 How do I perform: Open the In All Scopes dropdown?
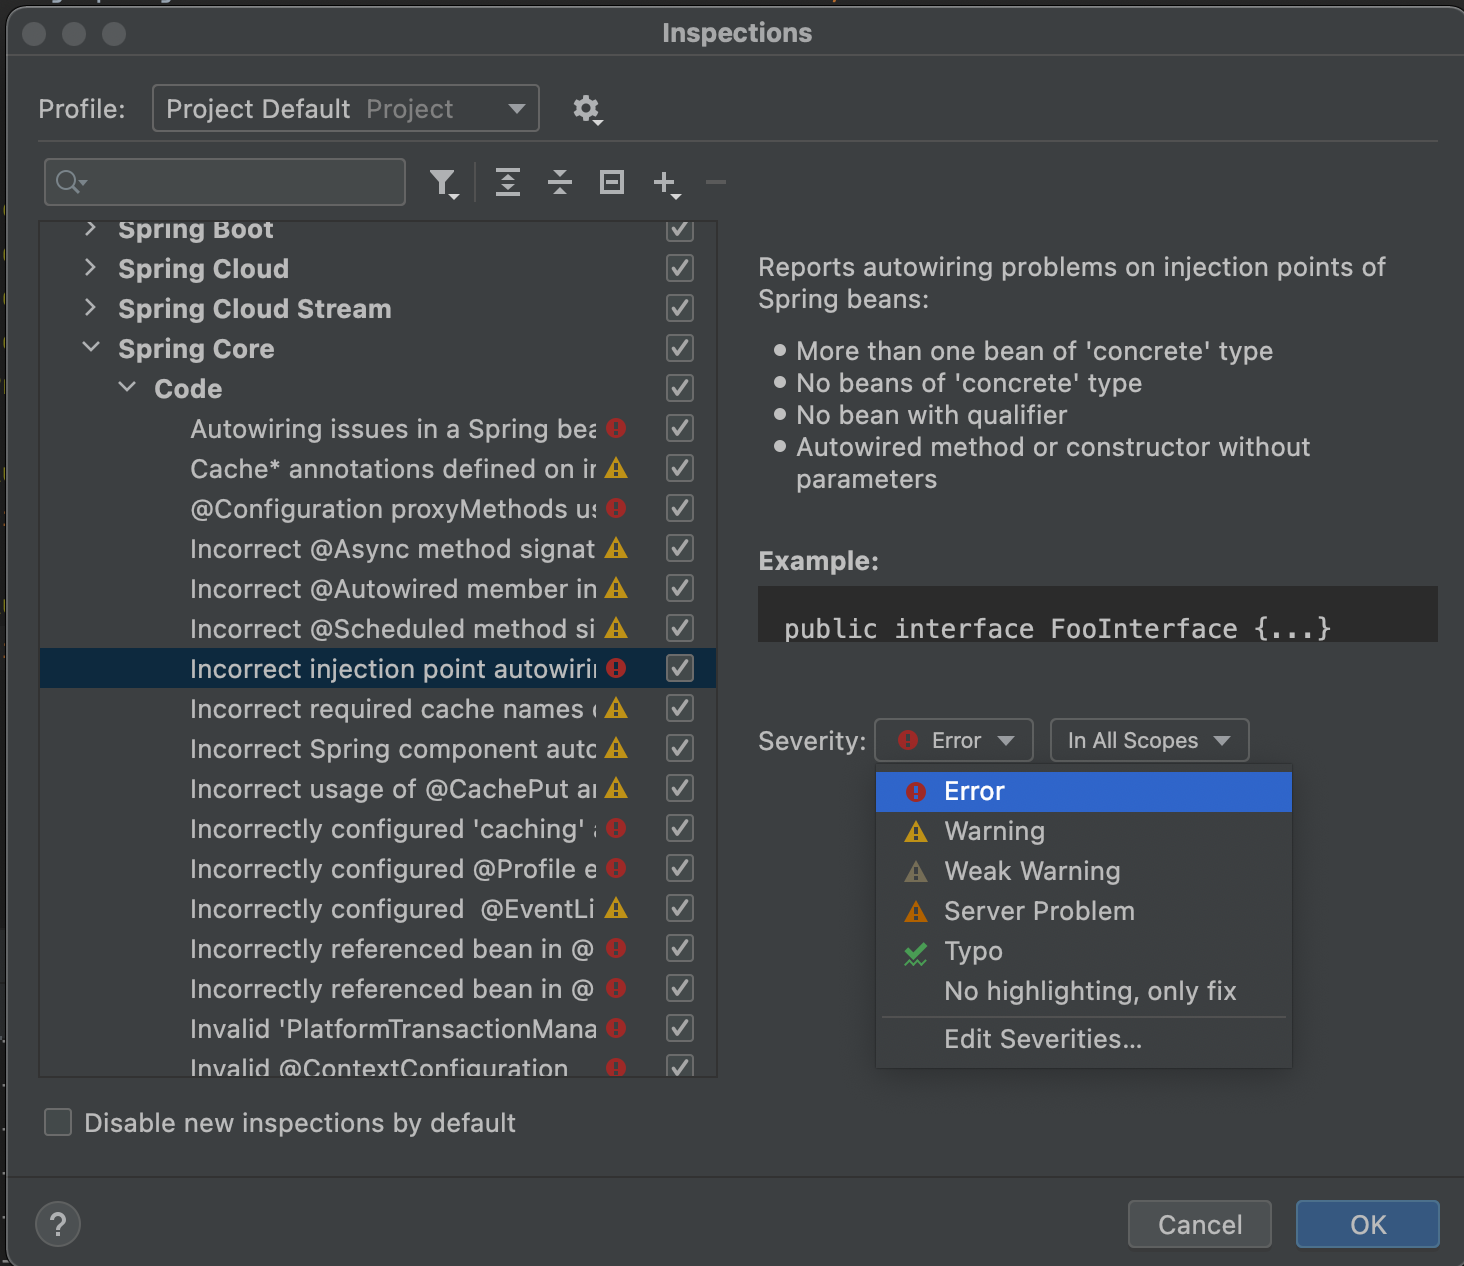click(x=1149, y=740)
